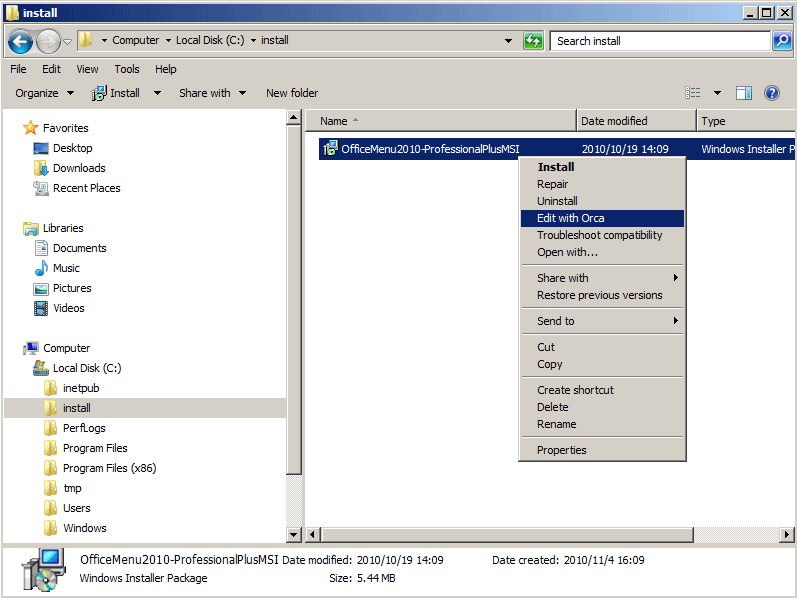Click the PerfLogs folder icon
Viewport: 797px width, 598px height.
point(50,428)
